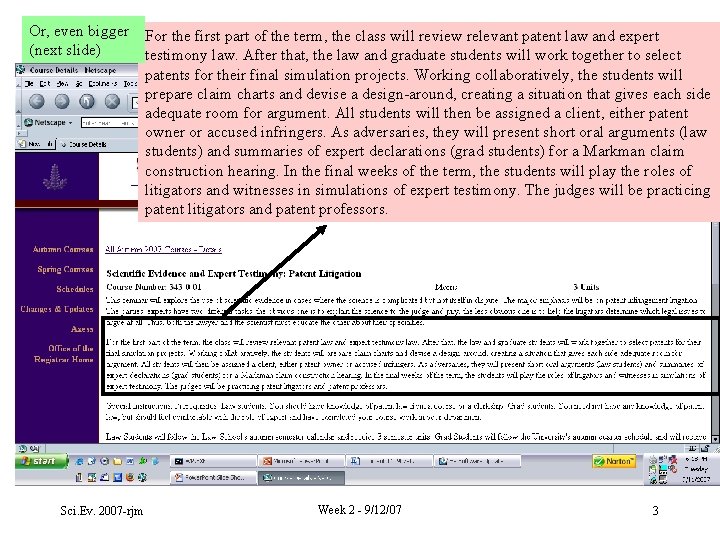
Task: Click the 3 Units text
Action: (x=586, y=287)
